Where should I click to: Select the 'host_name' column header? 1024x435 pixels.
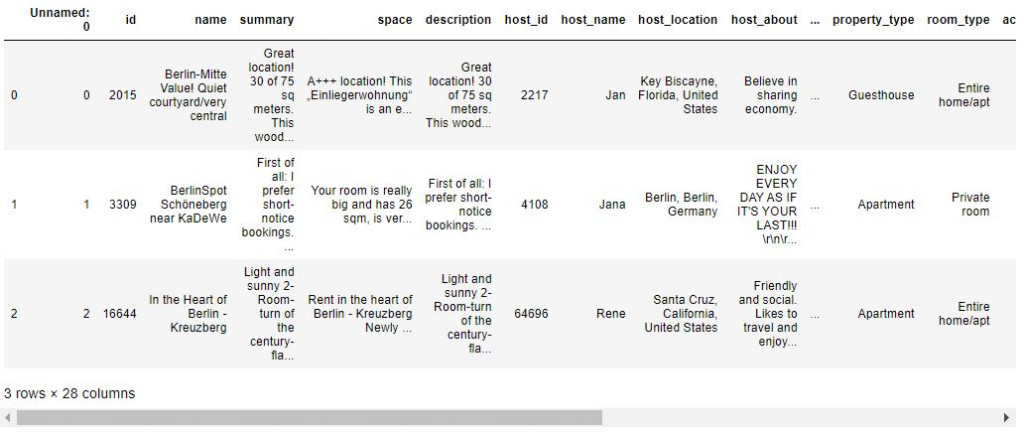(593, 20)
